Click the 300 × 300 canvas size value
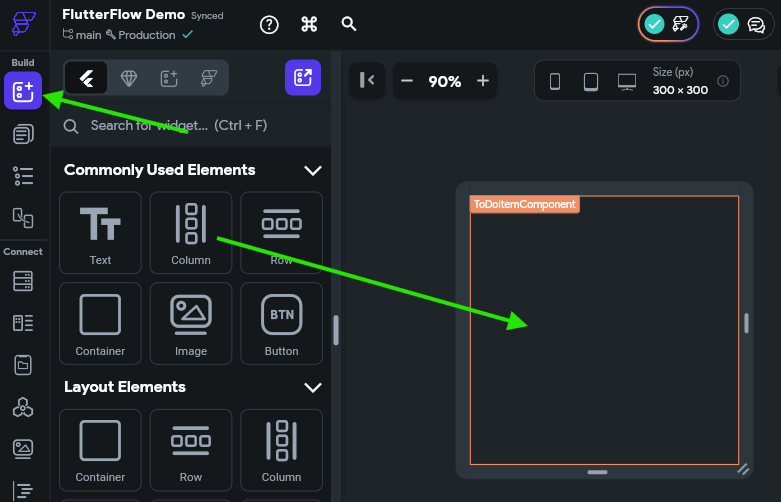Screen dimensions: 781x502 [x=680, y=90]
